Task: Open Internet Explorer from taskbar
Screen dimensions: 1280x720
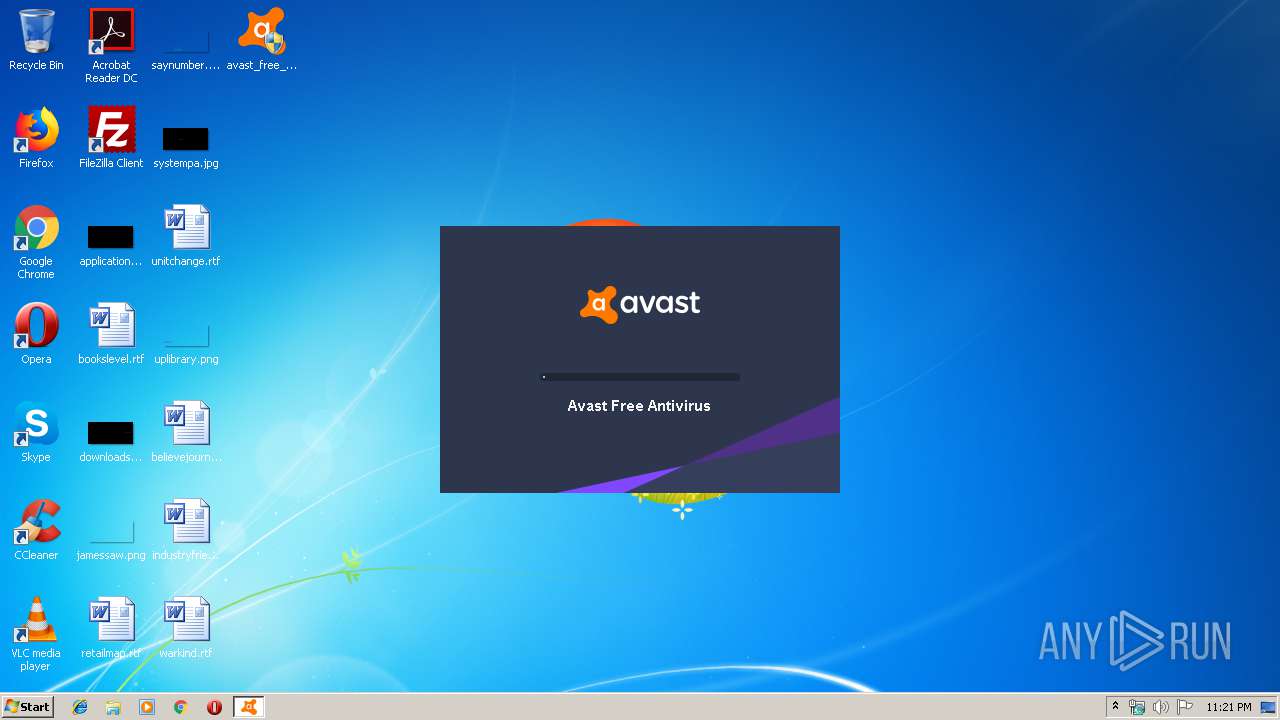Action: [80, 707]
